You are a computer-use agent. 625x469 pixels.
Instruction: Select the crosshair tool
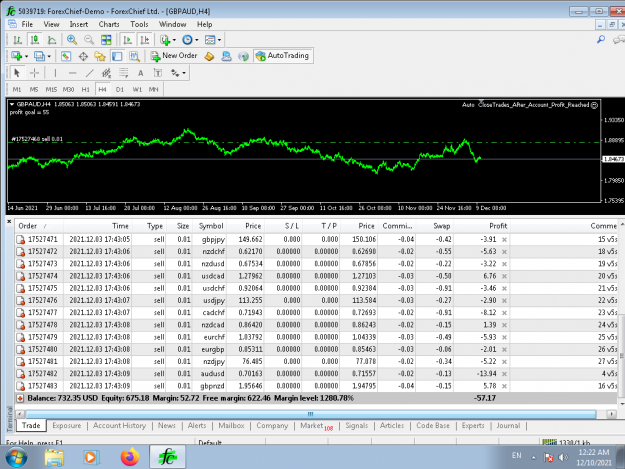pos(34,73)
